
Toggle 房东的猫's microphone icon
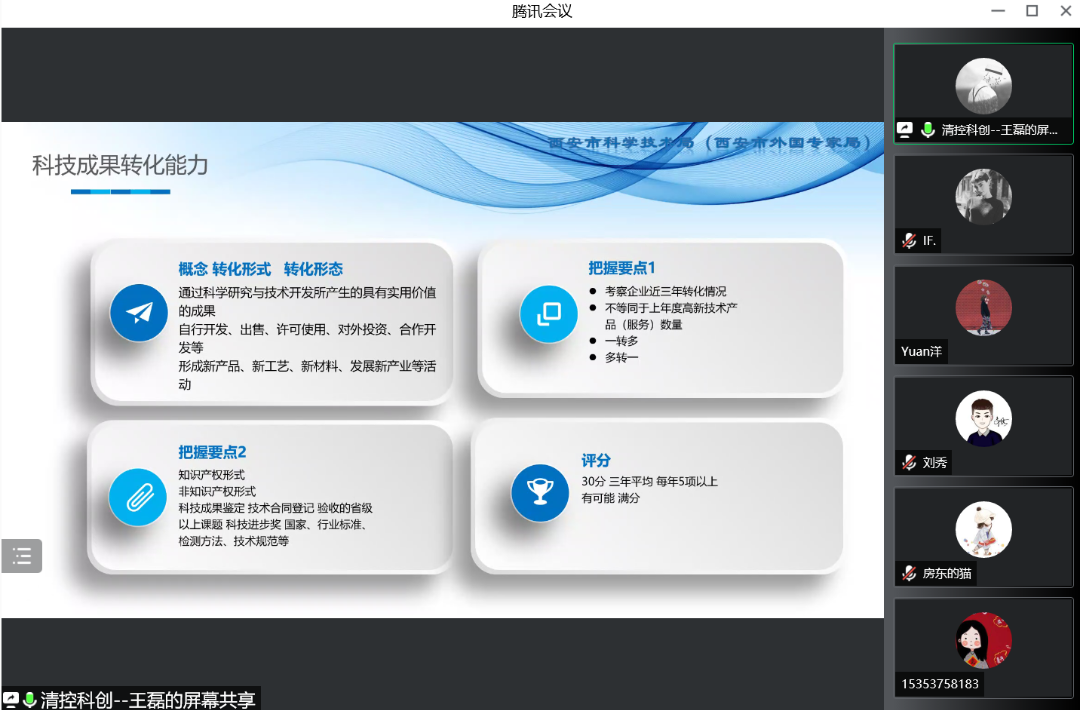pos(907,574)
